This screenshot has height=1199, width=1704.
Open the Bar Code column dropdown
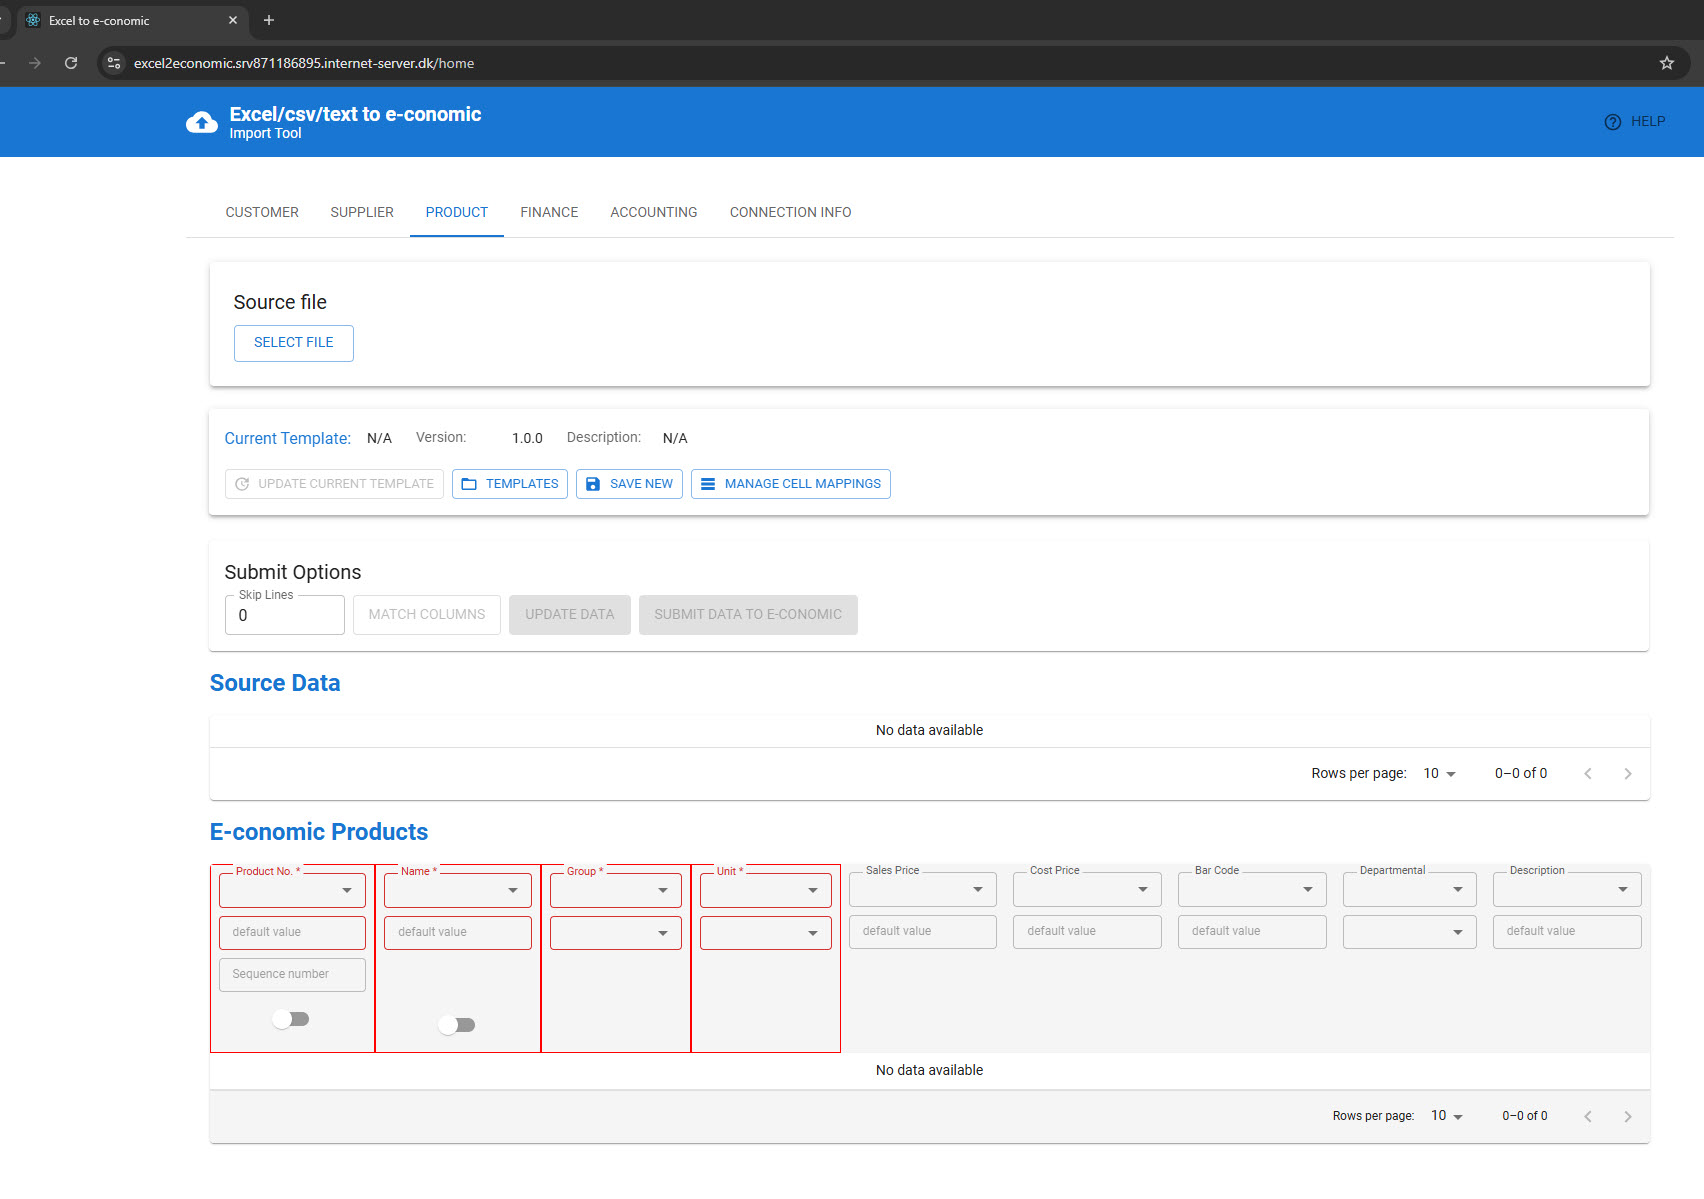tap(1252, 889)
